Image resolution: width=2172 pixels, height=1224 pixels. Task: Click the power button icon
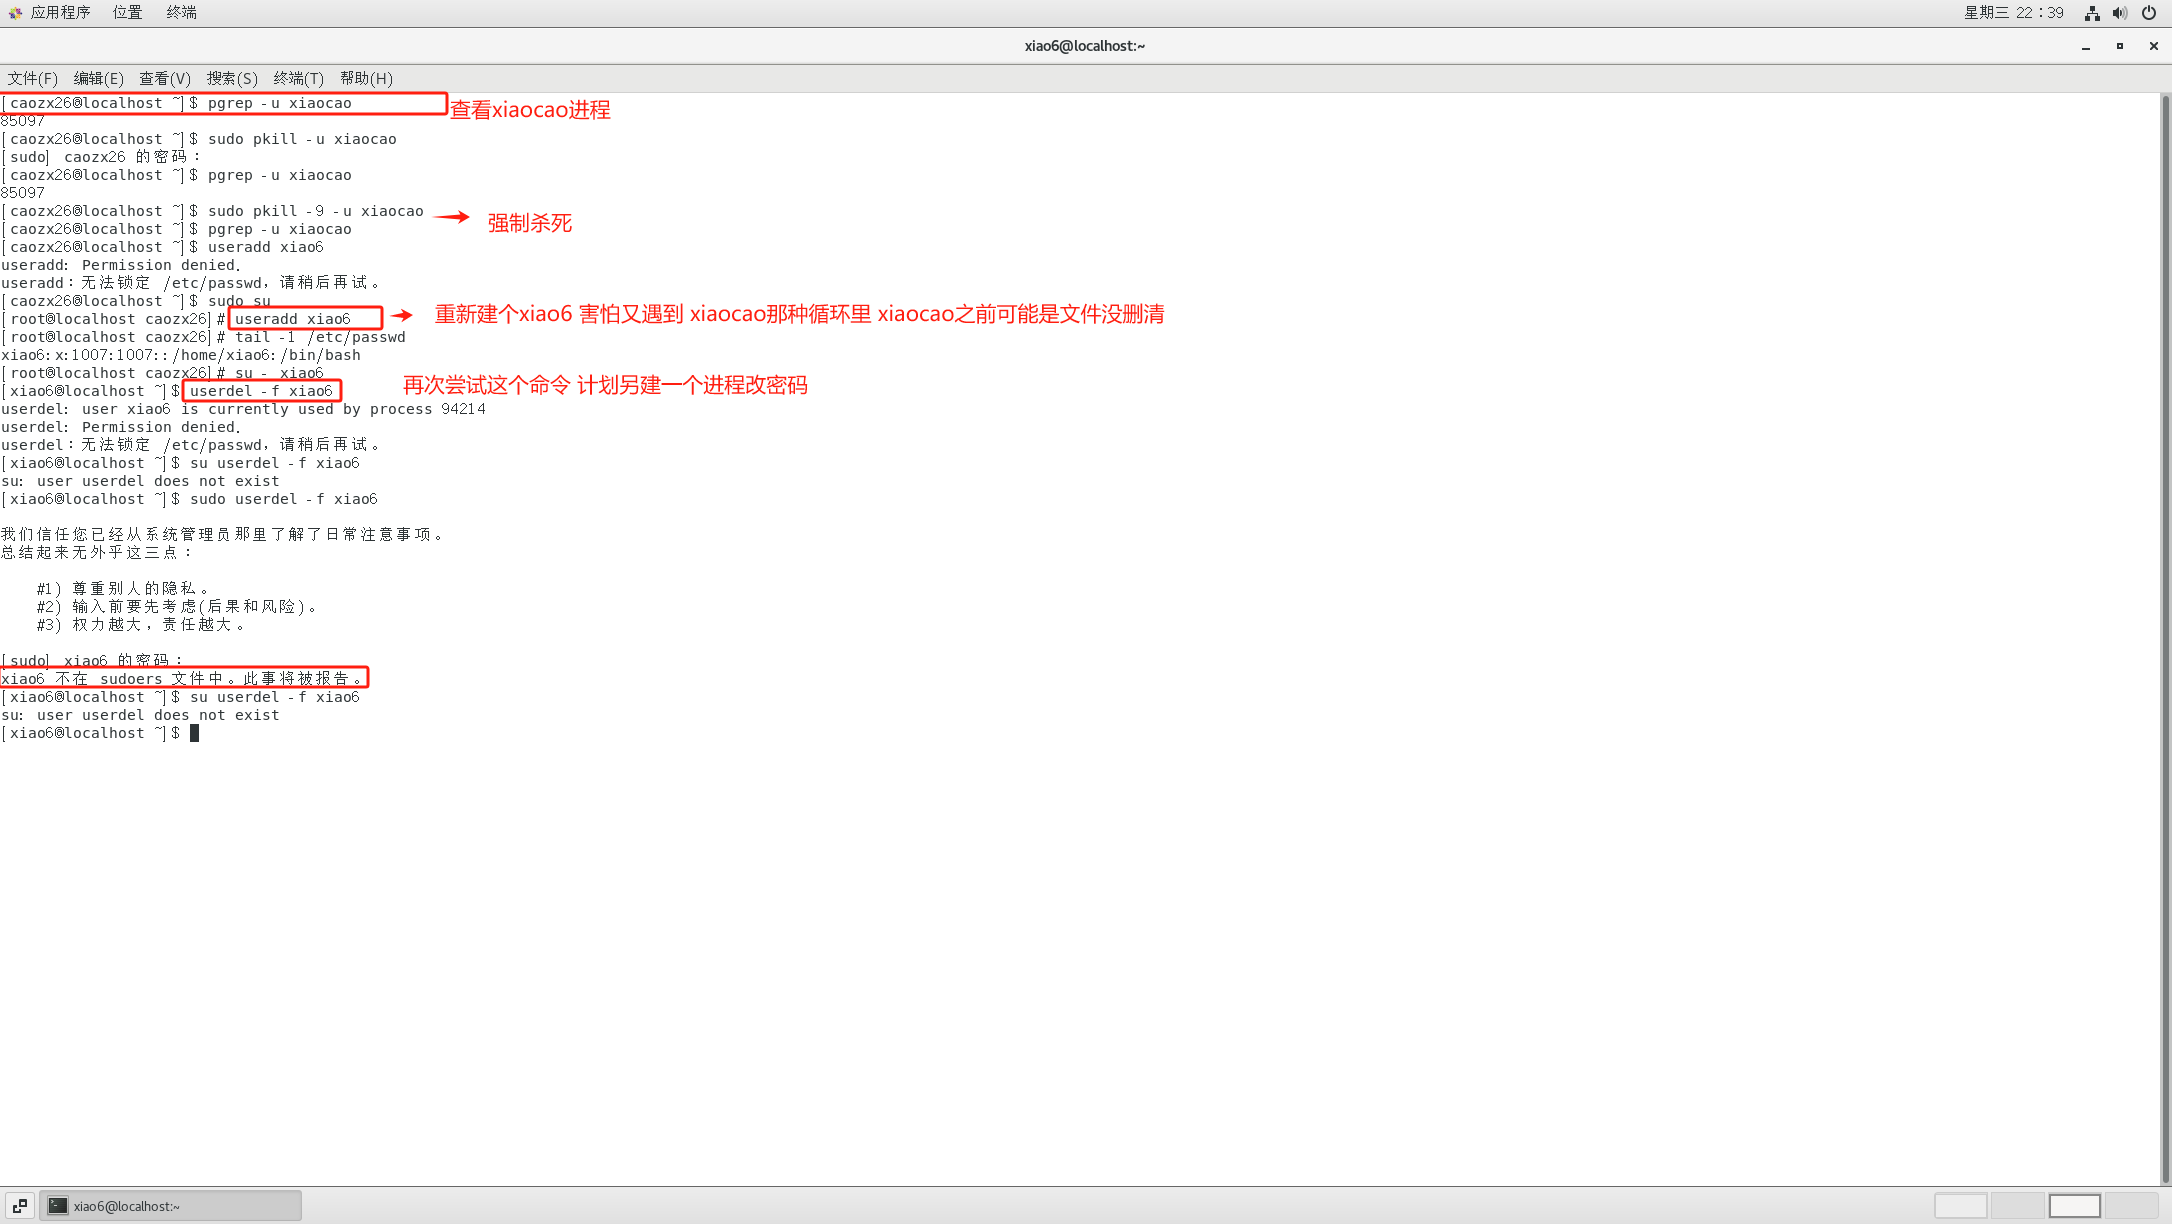point(2148,13)
